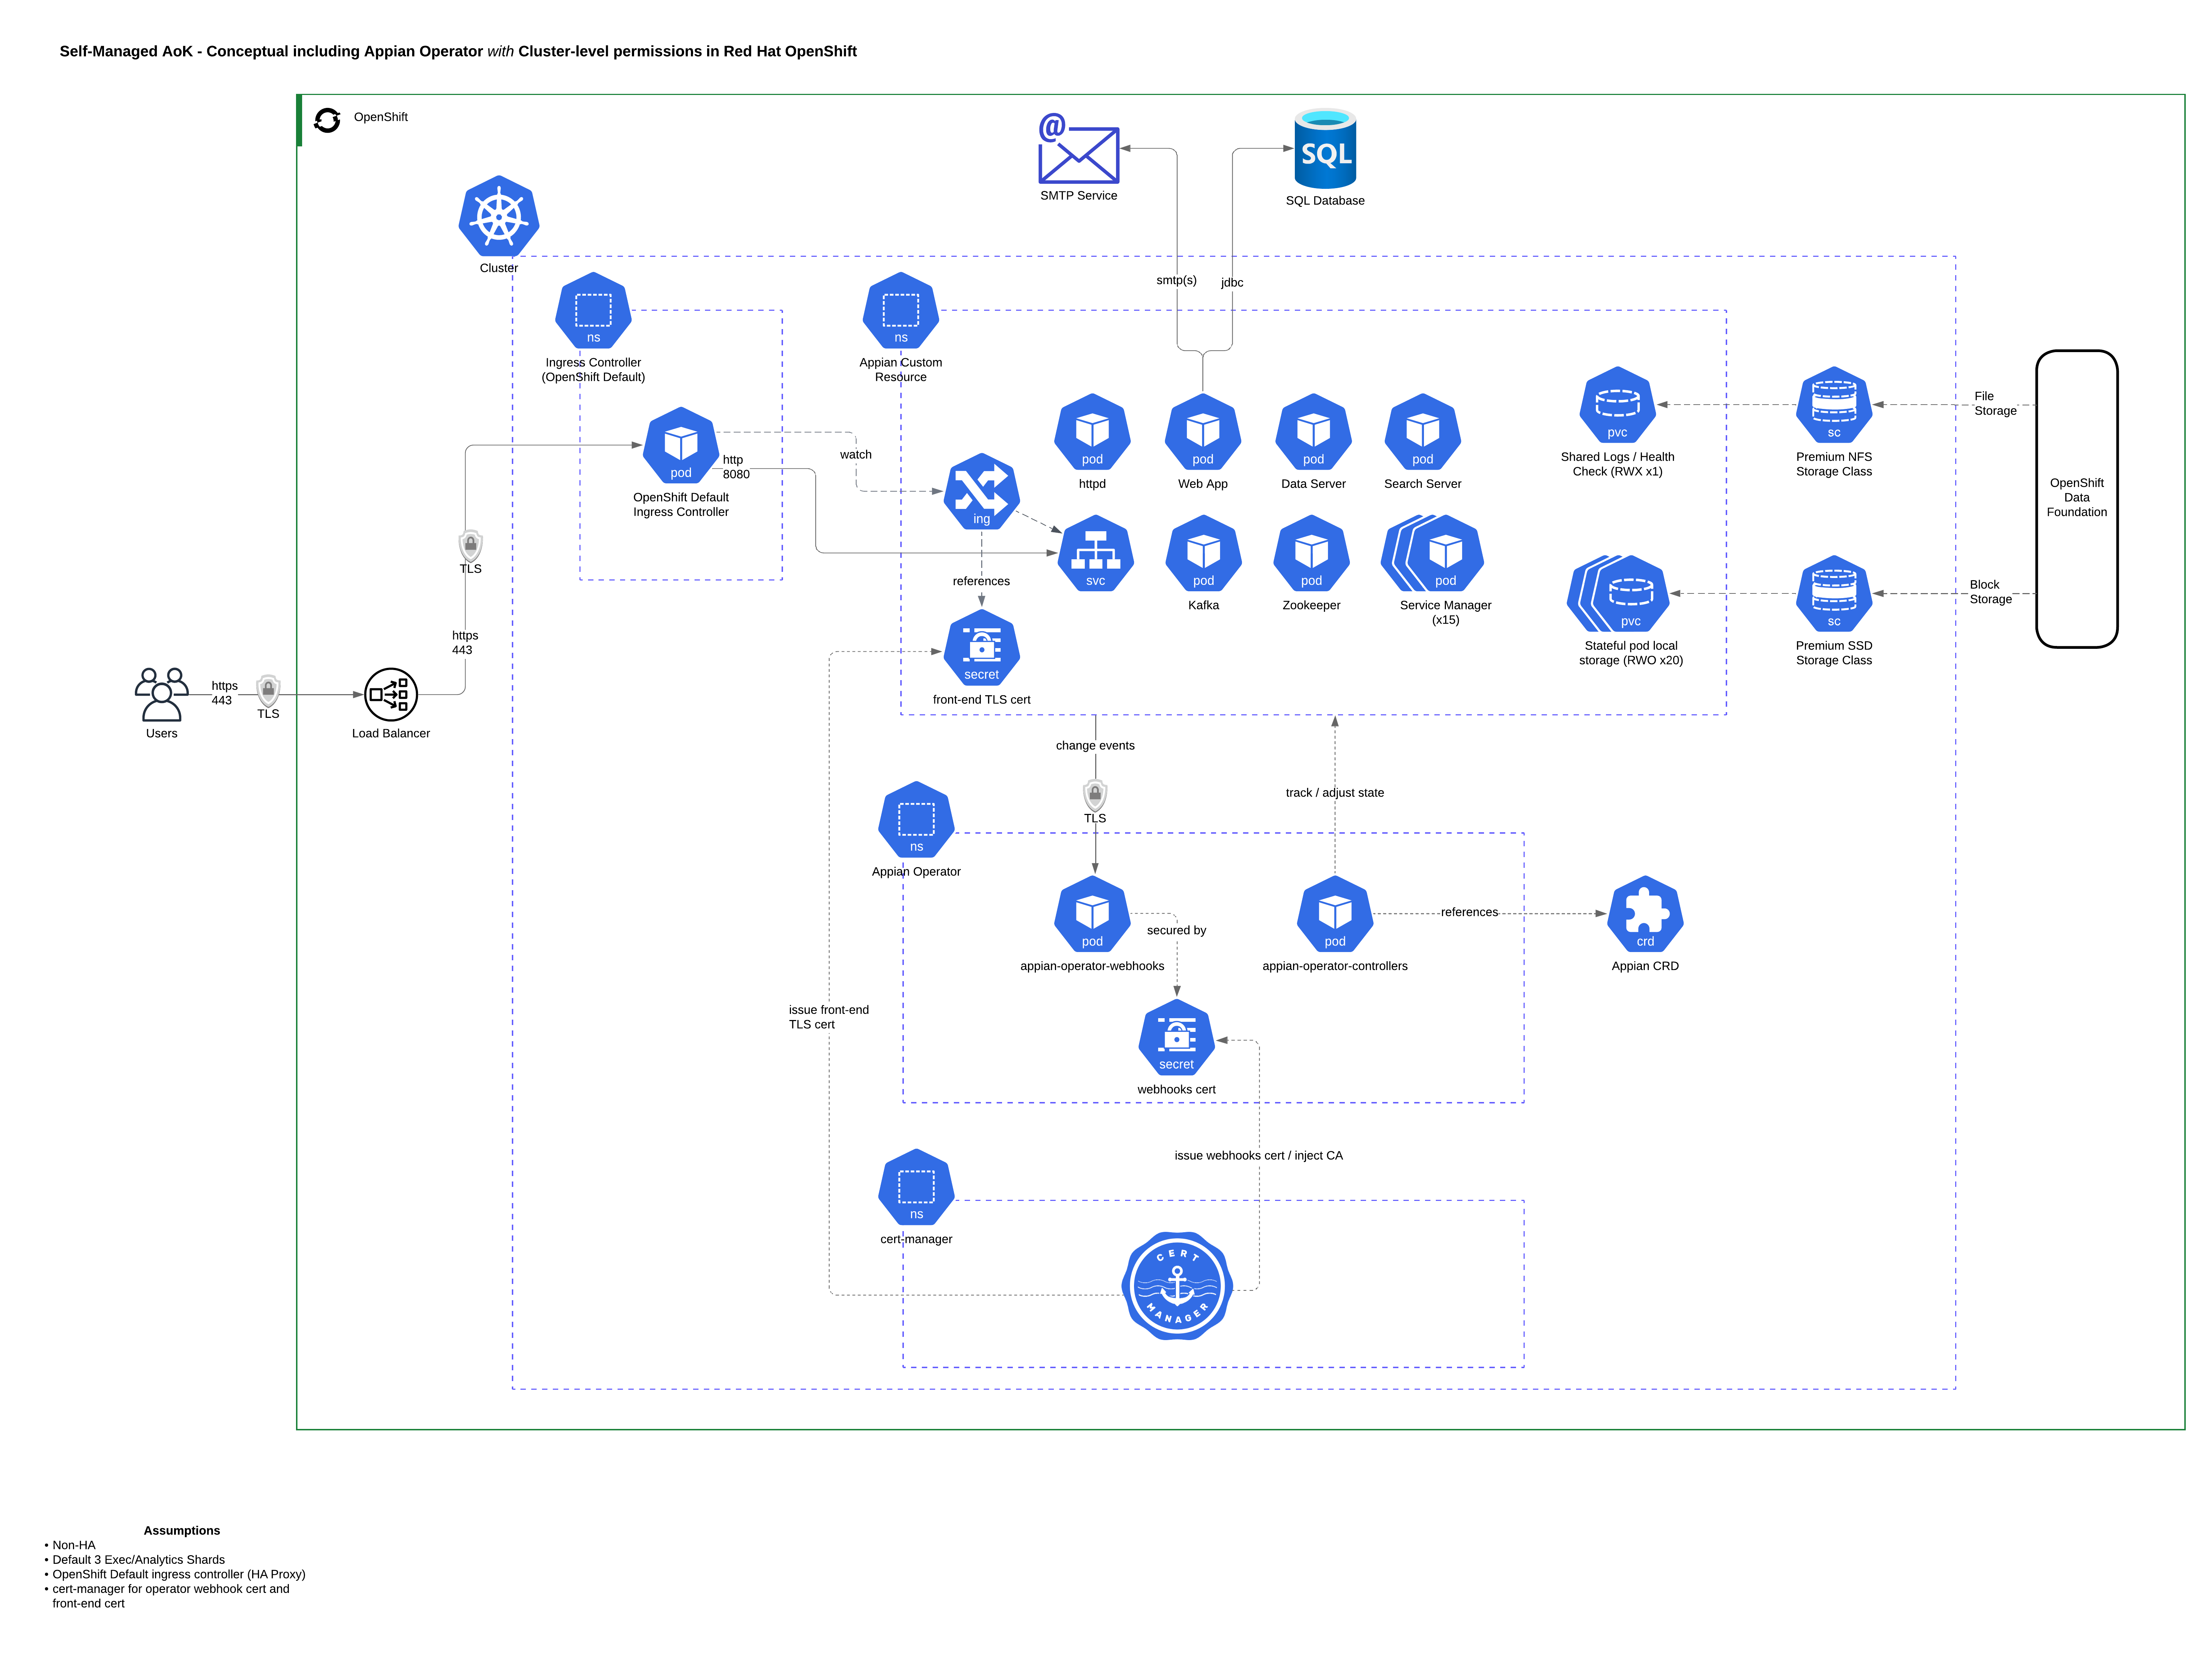Click the 'track / adjust state' label
Screen dimensions: 2212x1653
point(1335,793)
